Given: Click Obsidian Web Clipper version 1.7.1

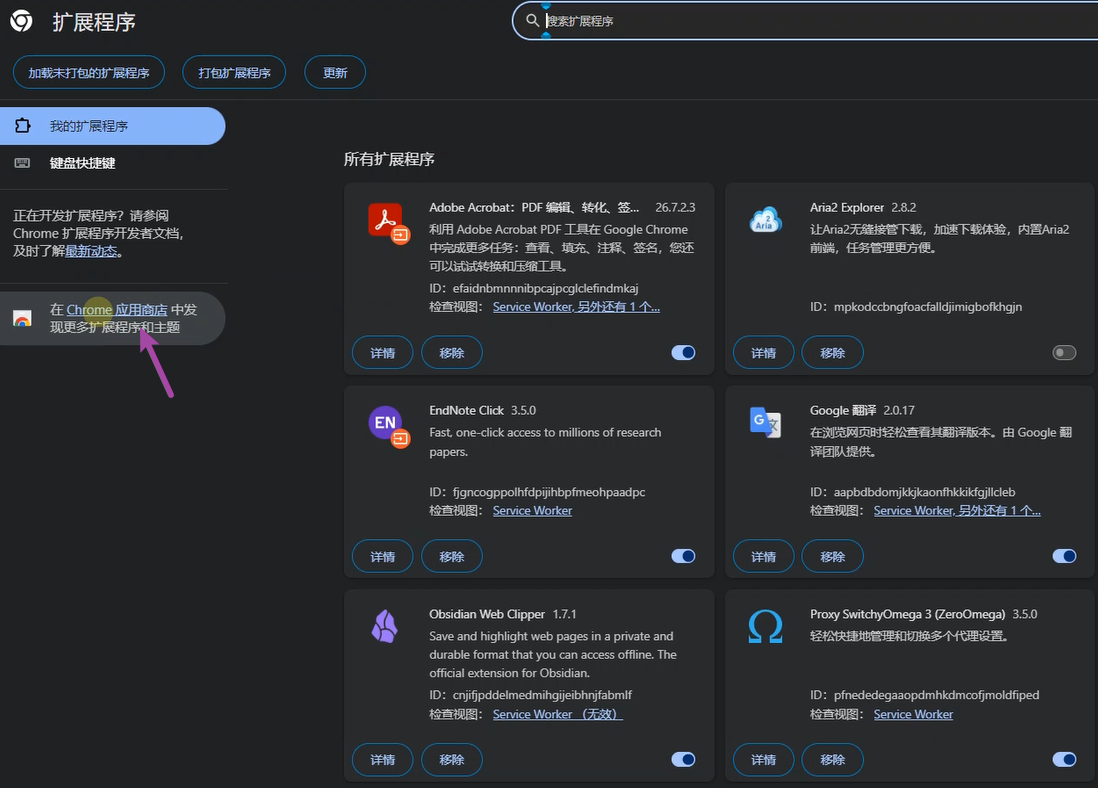Looking at the screenshot, I should pyautogui.click(x=564, y=614).
